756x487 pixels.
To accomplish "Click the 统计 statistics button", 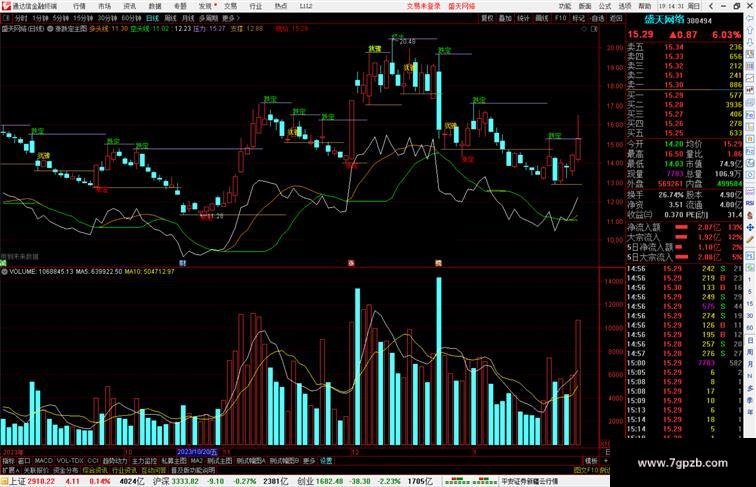I will point(523,18).
